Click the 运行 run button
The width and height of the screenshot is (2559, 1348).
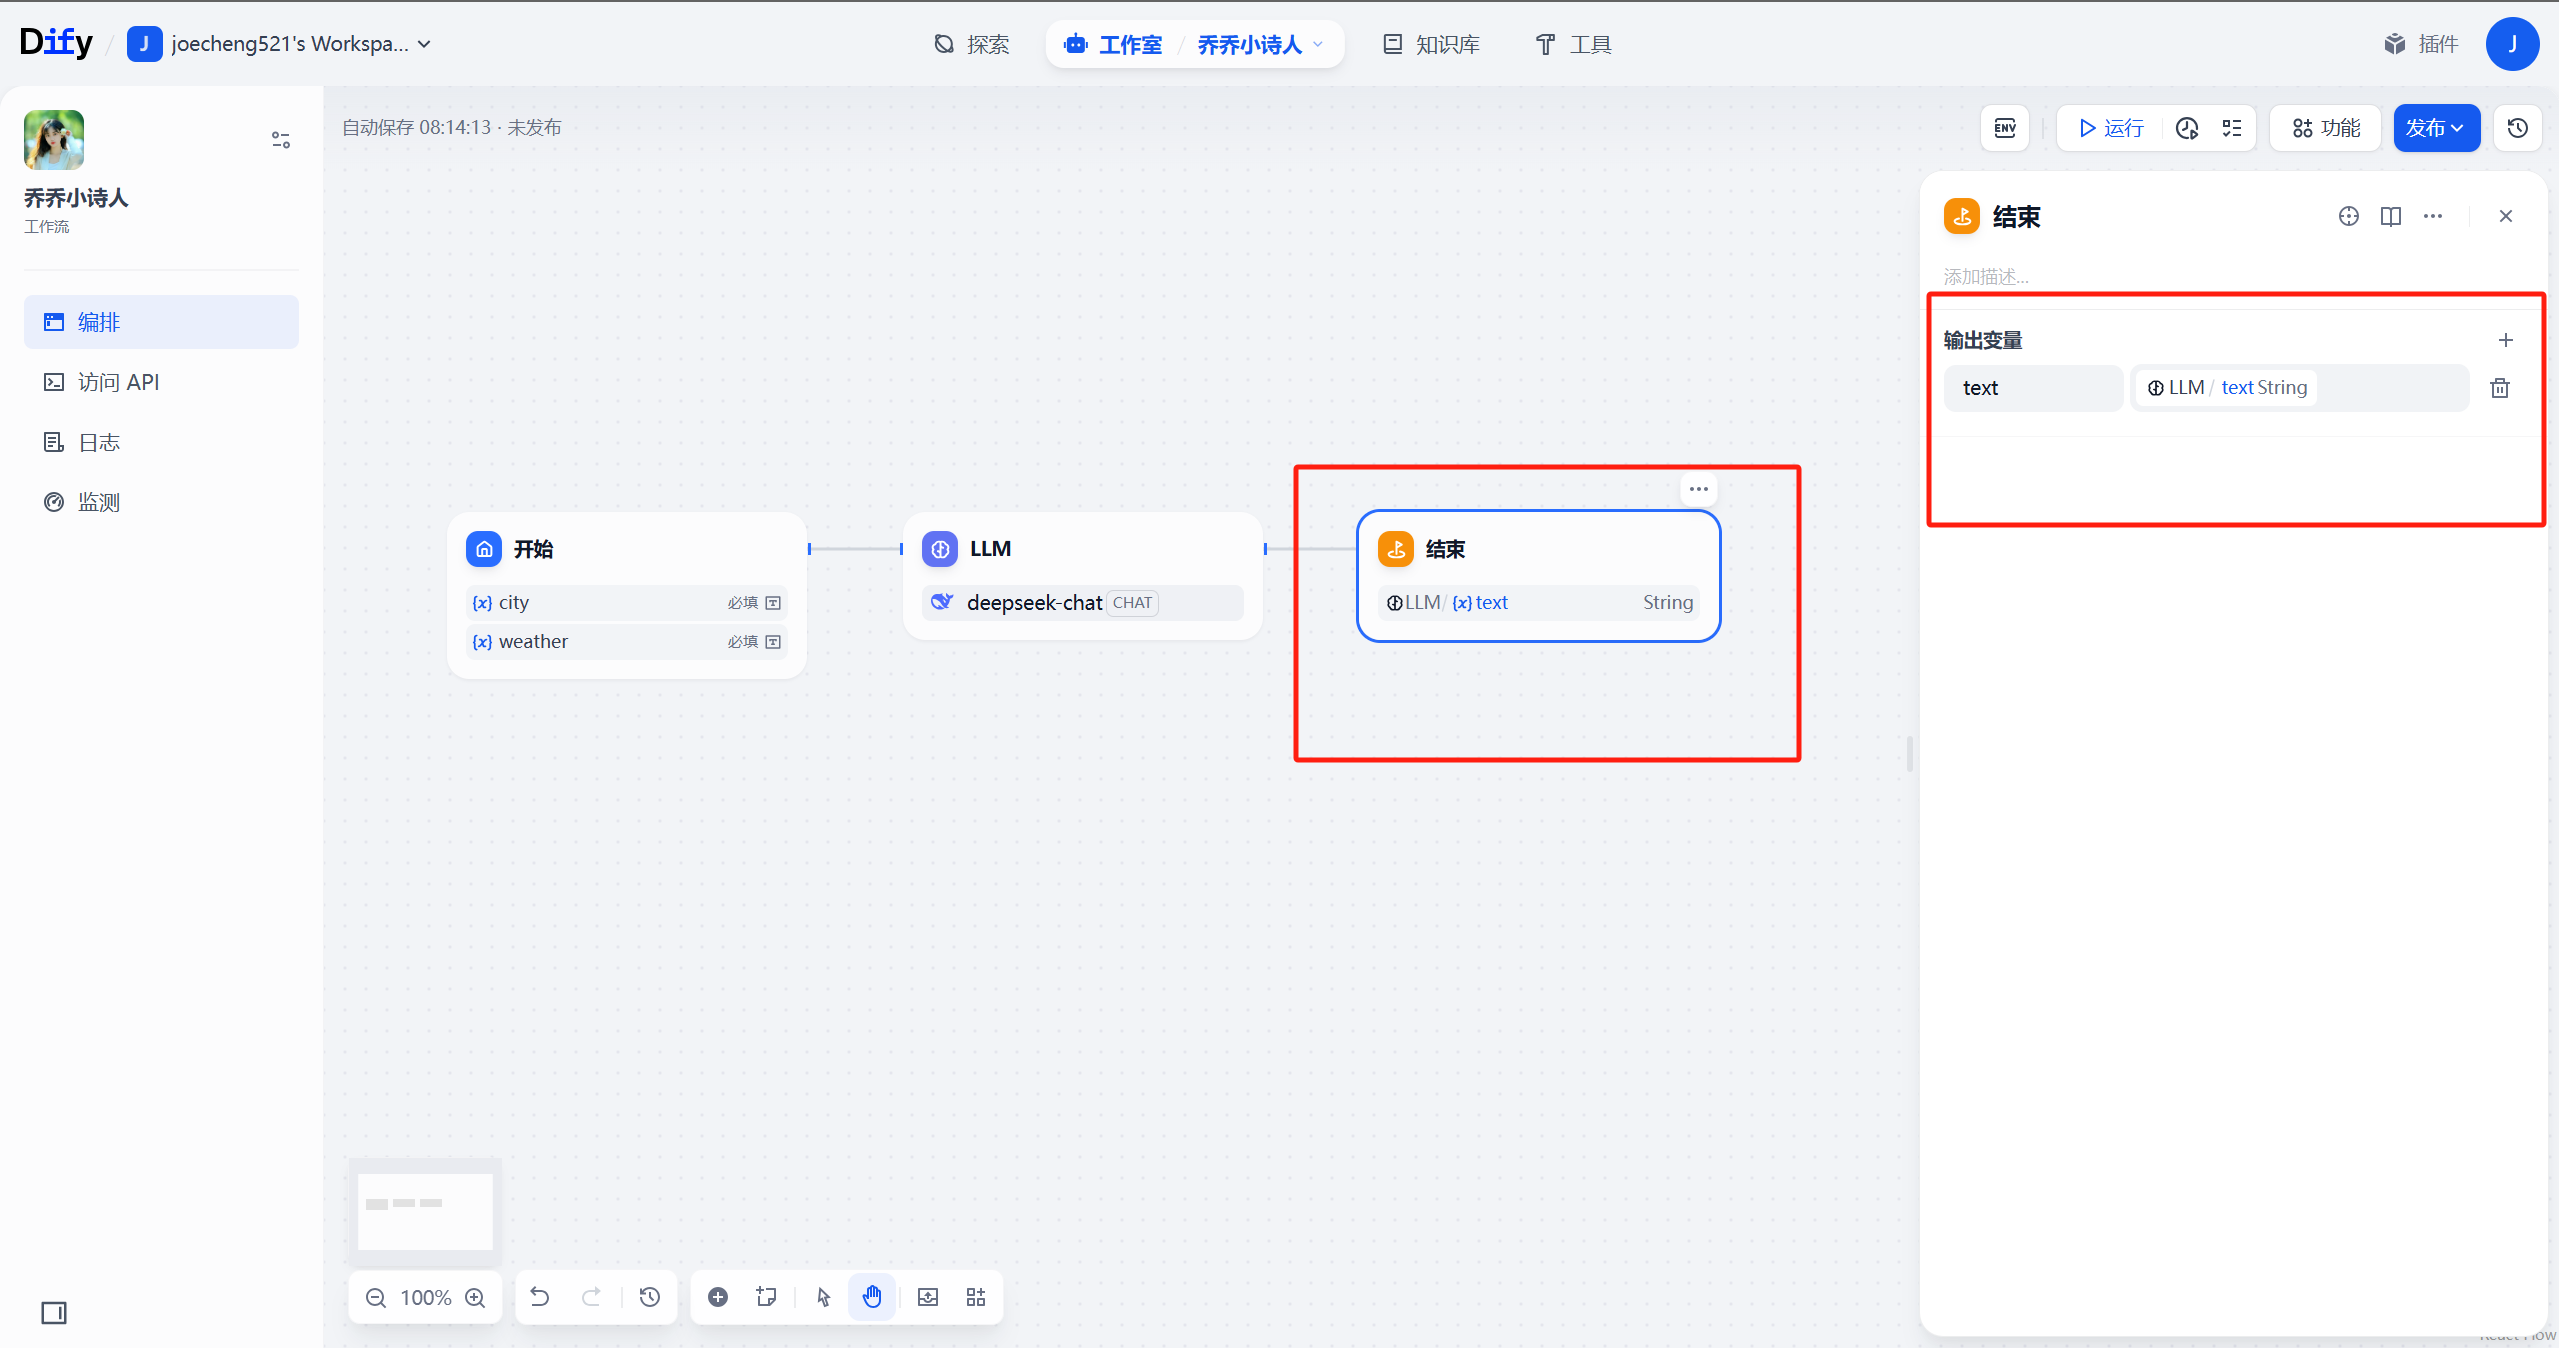click(2110, 128)
